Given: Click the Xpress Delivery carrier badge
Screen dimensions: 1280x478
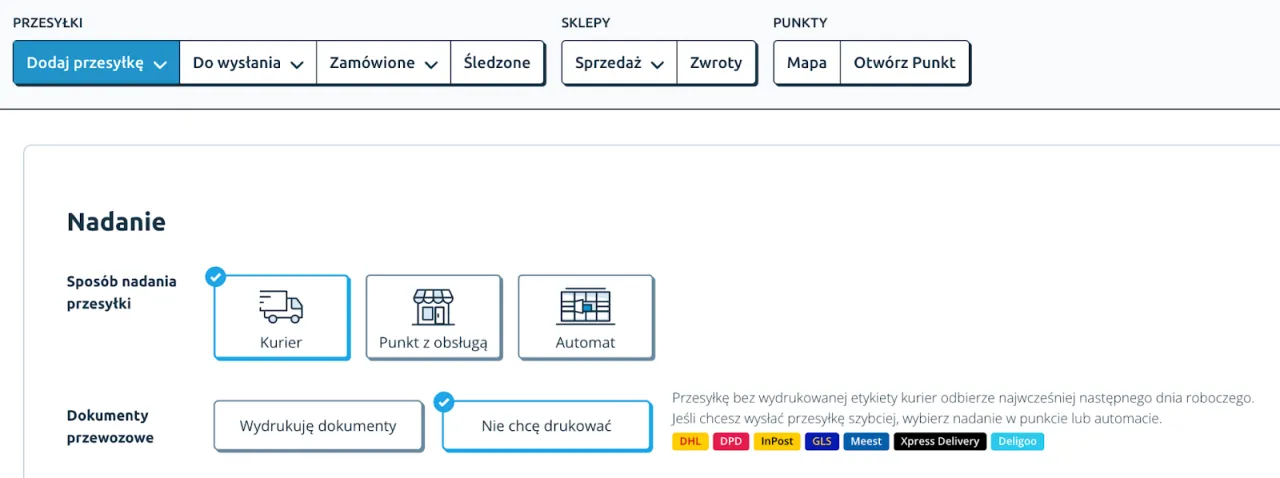Looking at the screenshot, I should click(939, 441).
